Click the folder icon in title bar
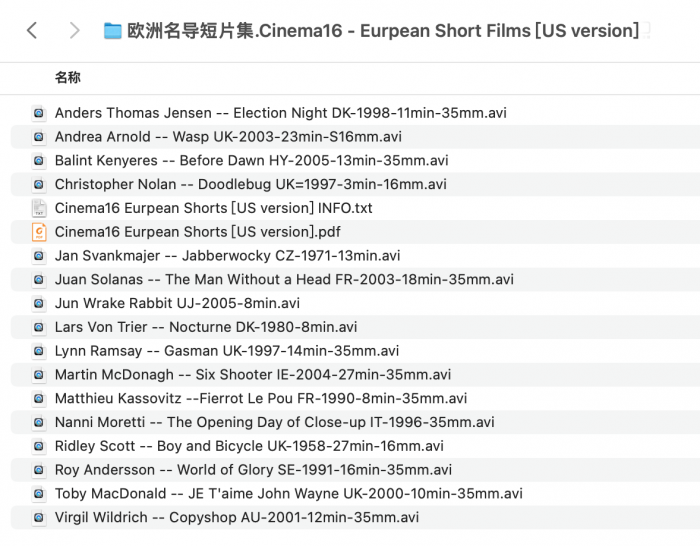This screenshot has width=700, height=546. [113, 31]
